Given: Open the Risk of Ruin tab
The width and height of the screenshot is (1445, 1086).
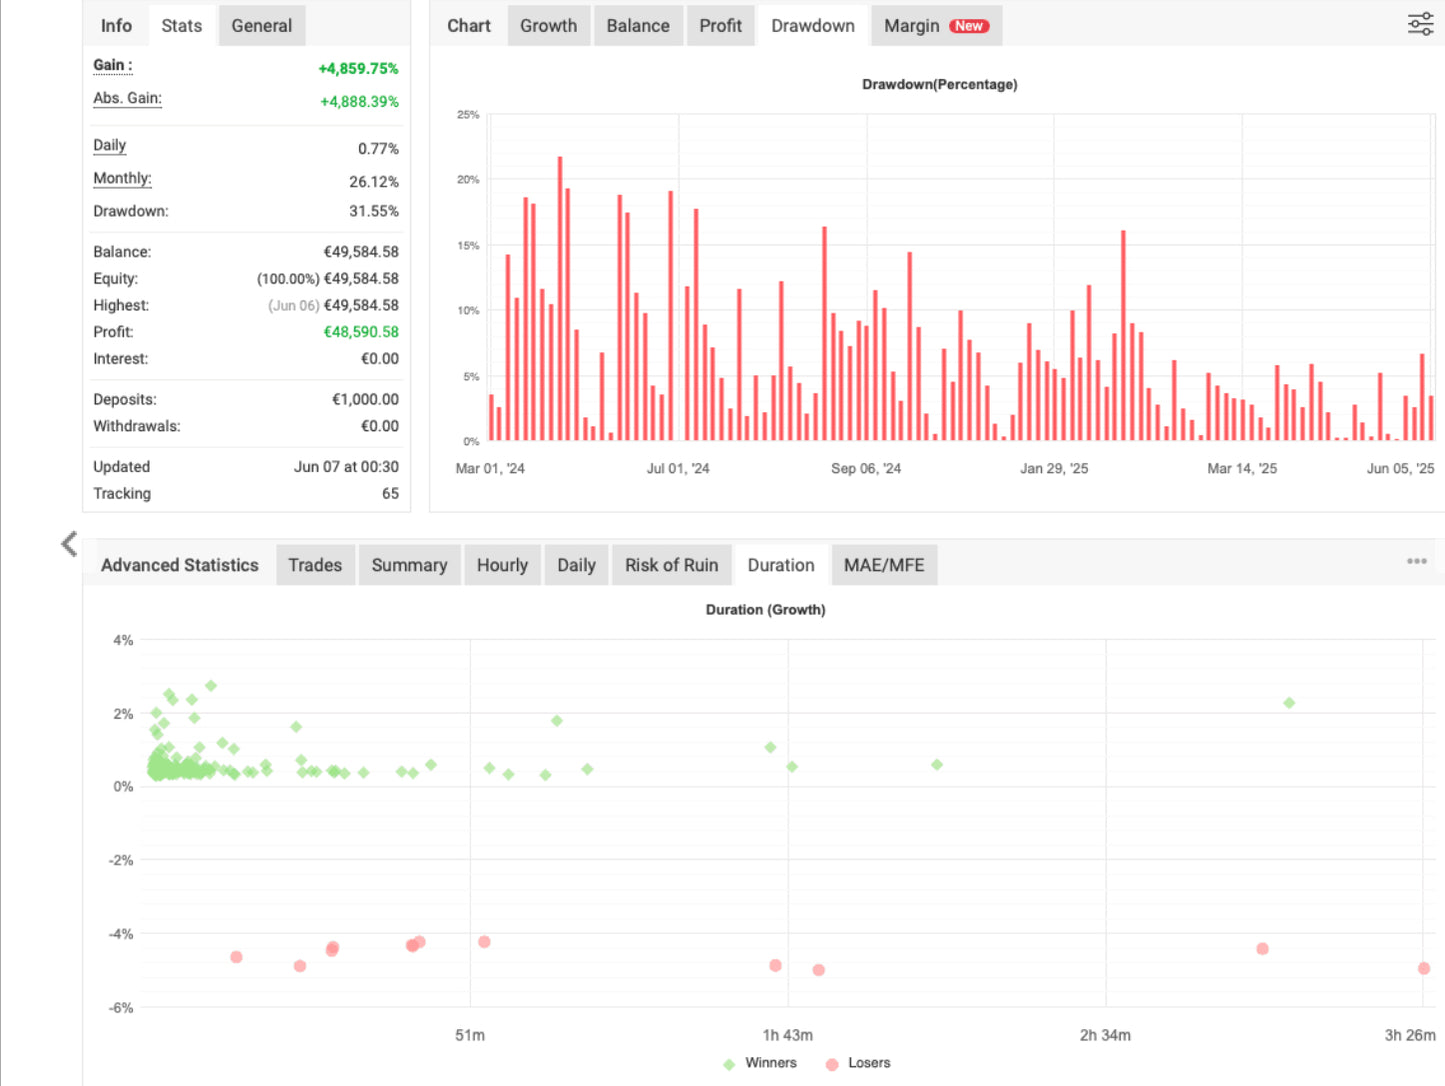Looking at the screenshot, I should [x=671, y=565].
